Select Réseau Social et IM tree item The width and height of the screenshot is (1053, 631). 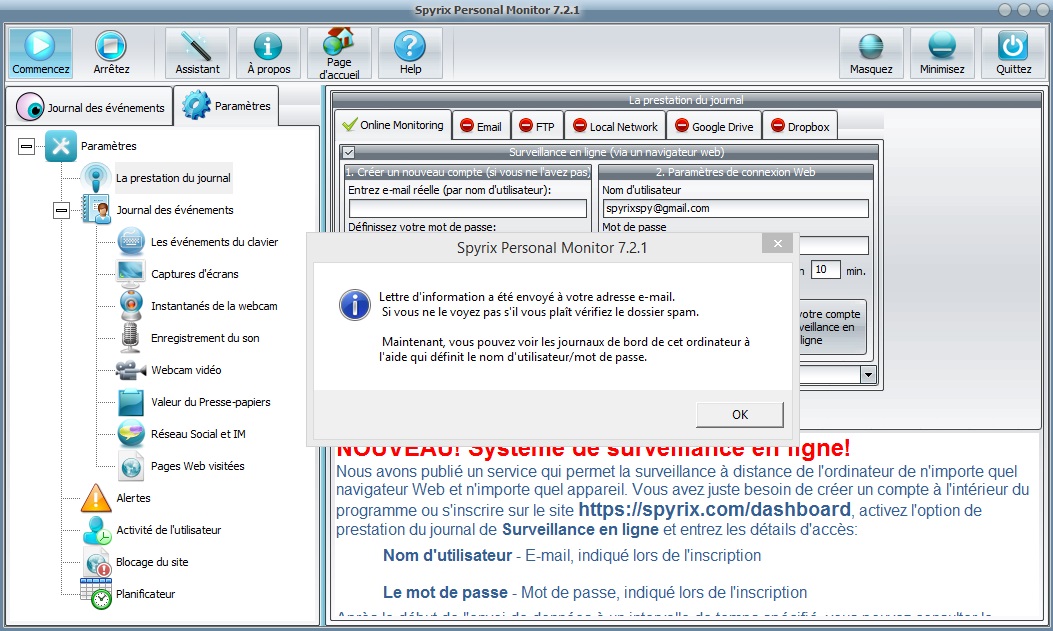[198, 434]
